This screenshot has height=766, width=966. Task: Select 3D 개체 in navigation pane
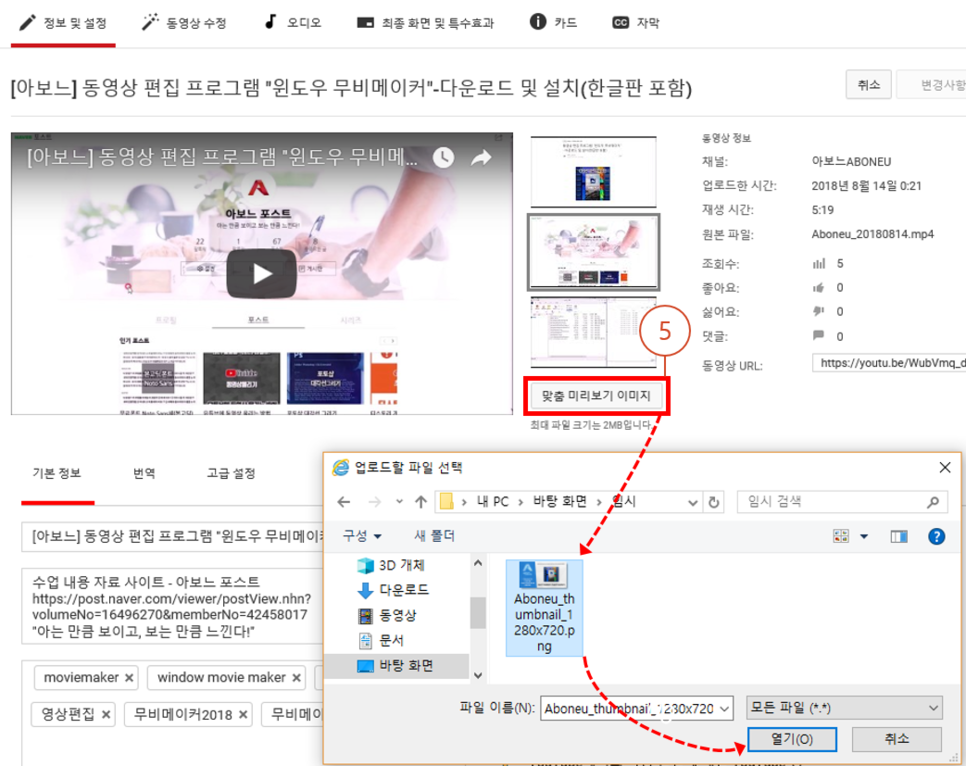(391, 565)
